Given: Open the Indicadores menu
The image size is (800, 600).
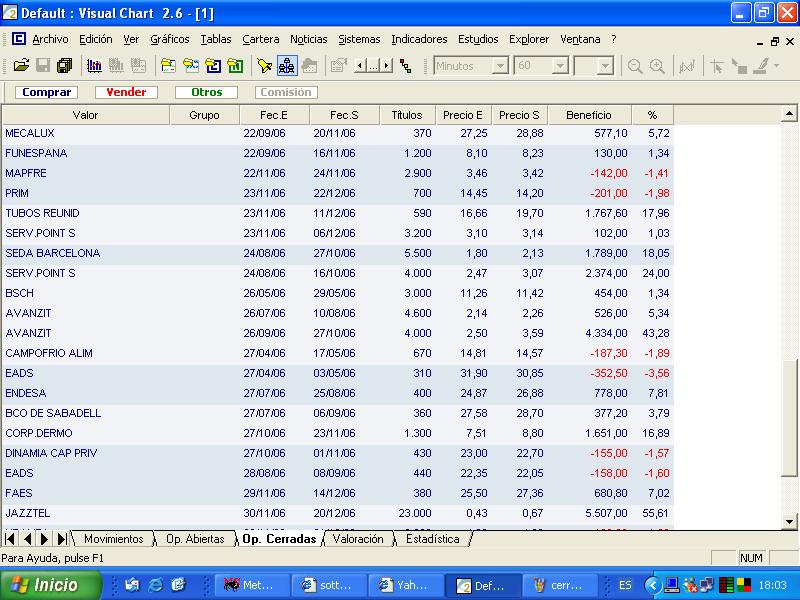Looking at the screenshot, I should 419,39.
